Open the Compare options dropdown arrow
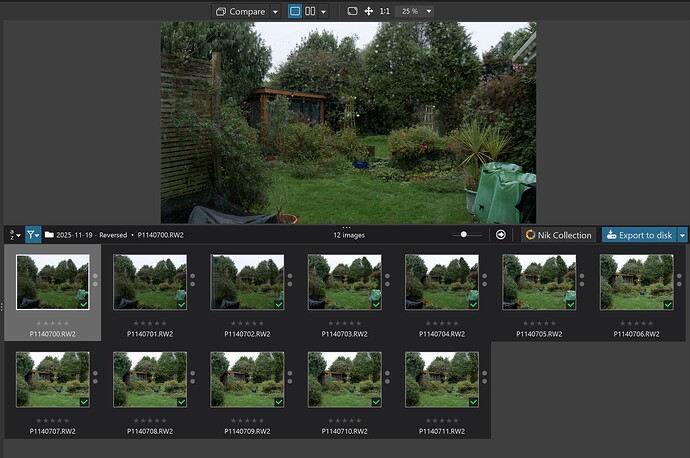The width and height of the screenshot is (690, 458). [x=275, y=11]
